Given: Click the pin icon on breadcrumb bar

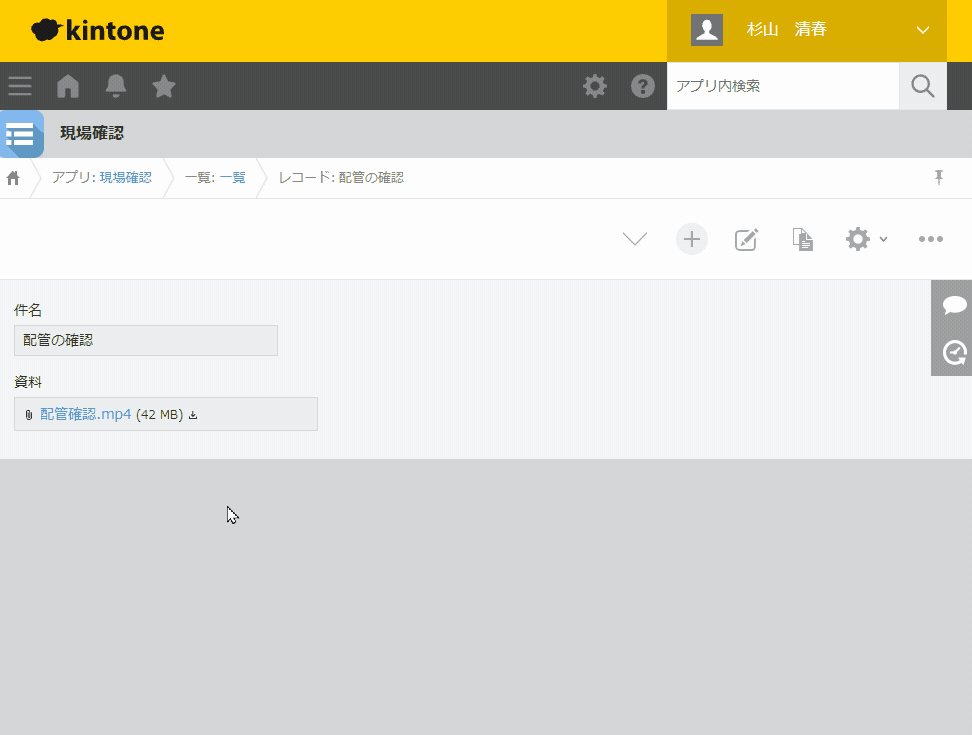Looking at the screenshot, I should click(x=939, y=177).
